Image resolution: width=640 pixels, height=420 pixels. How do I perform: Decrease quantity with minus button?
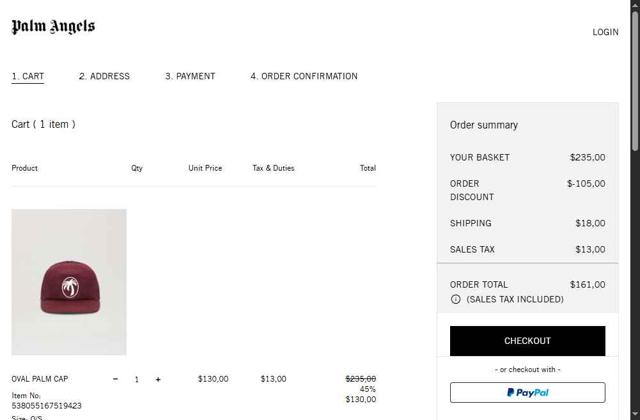(x=115, y=380)
